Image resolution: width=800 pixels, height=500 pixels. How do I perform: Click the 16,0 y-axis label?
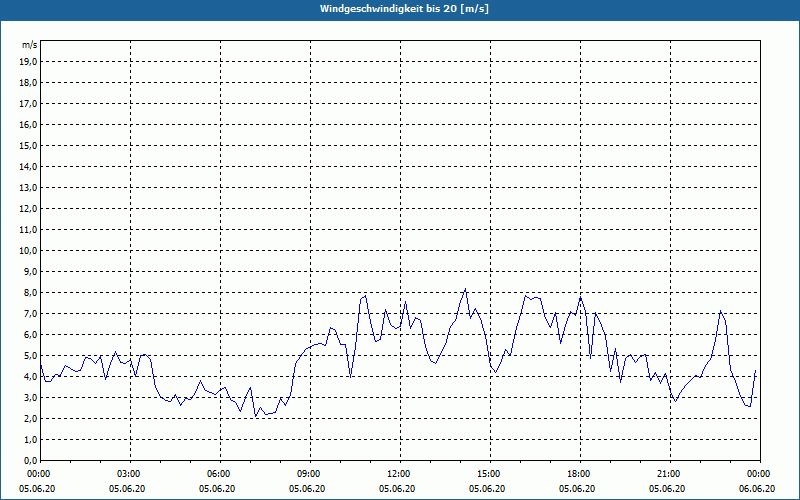pyautogui.click(x=28, y=124)
